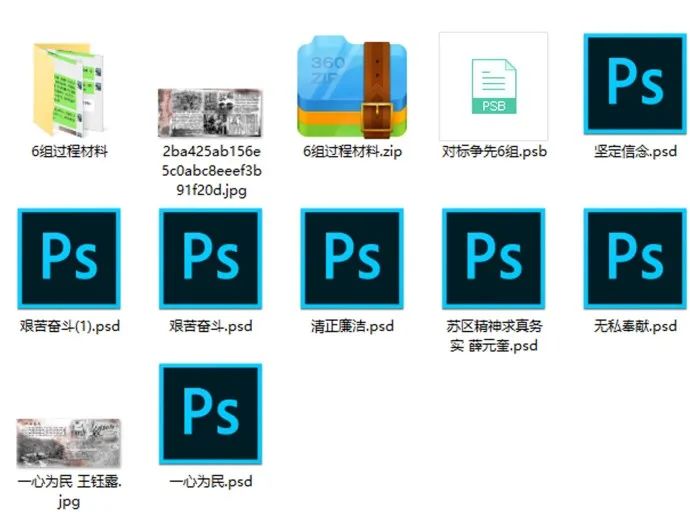Select the 2ba425ab156e jpg image thumbnail
Image resolution: width=690 pixels, height=528 pixels.
click(210, 113)
